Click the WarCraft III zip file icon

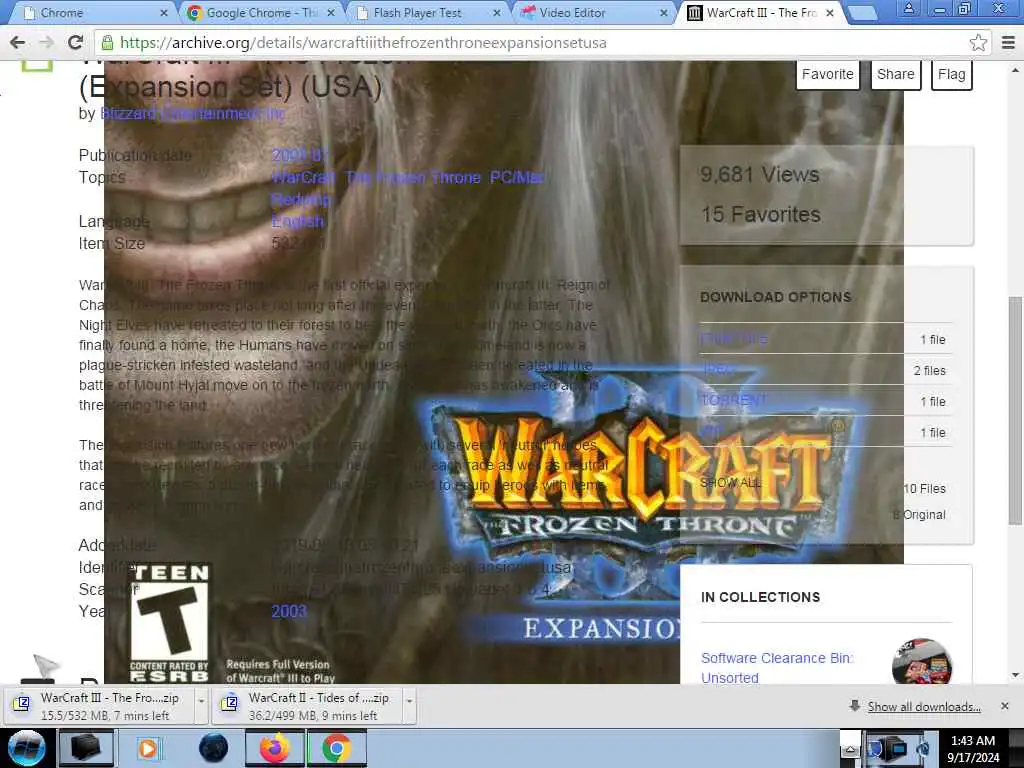22,703
